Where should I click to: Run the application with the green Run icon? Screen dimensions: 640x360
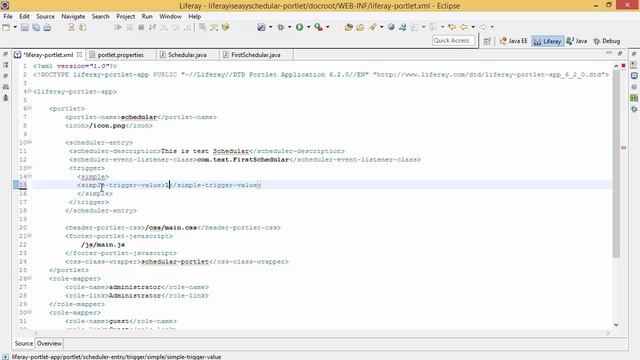pyautogui.click(x=300, y=27)
